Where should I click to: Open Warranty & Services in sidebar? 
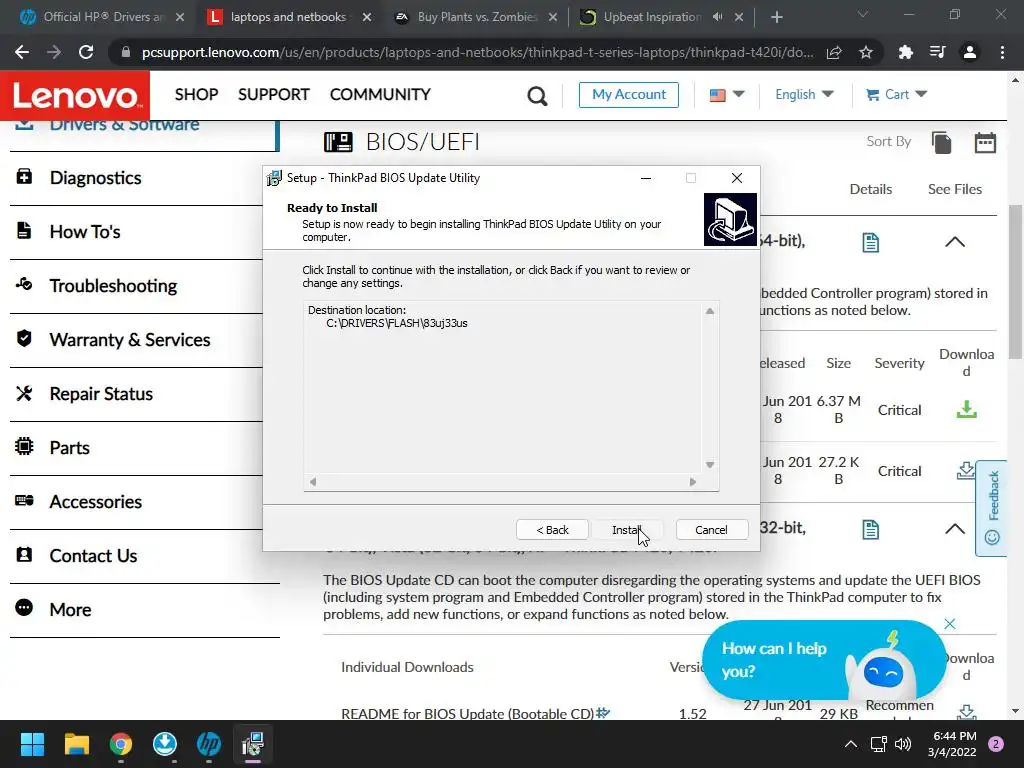129,340
